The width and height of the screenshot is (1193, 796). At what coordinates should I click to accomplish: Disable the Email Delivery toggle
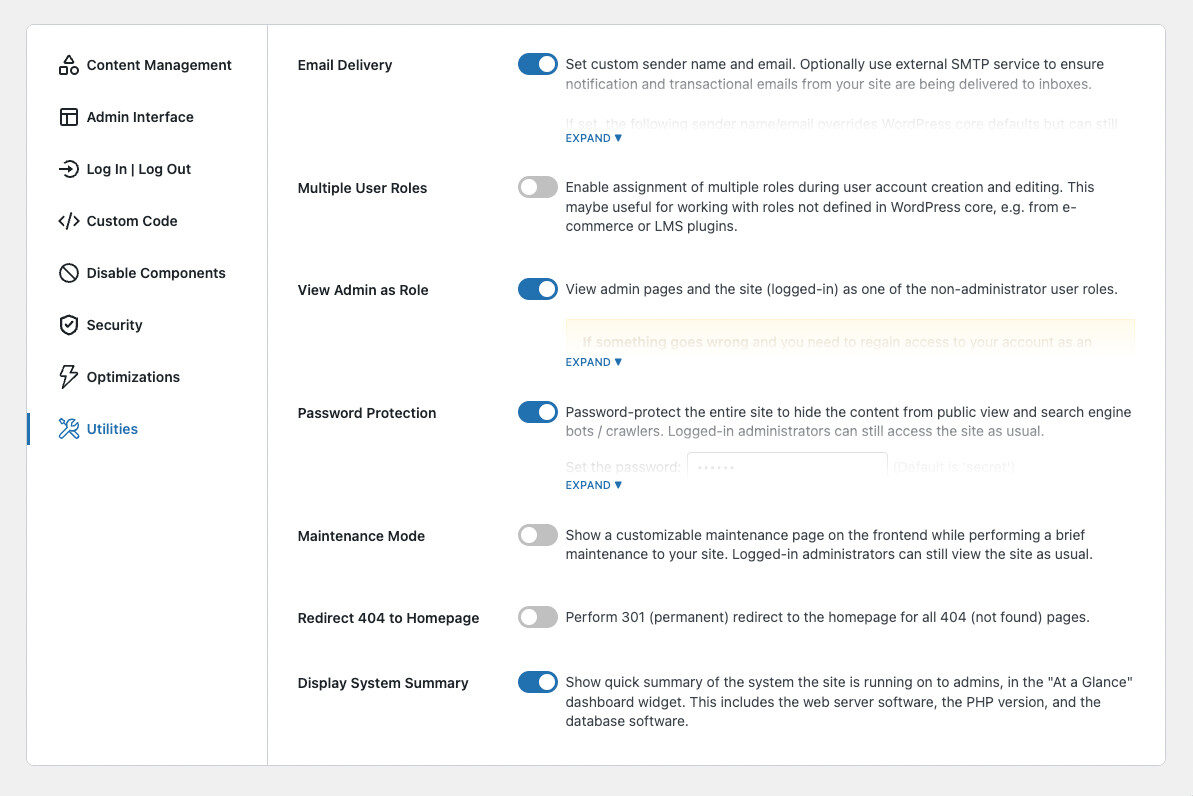coord(537,63)
